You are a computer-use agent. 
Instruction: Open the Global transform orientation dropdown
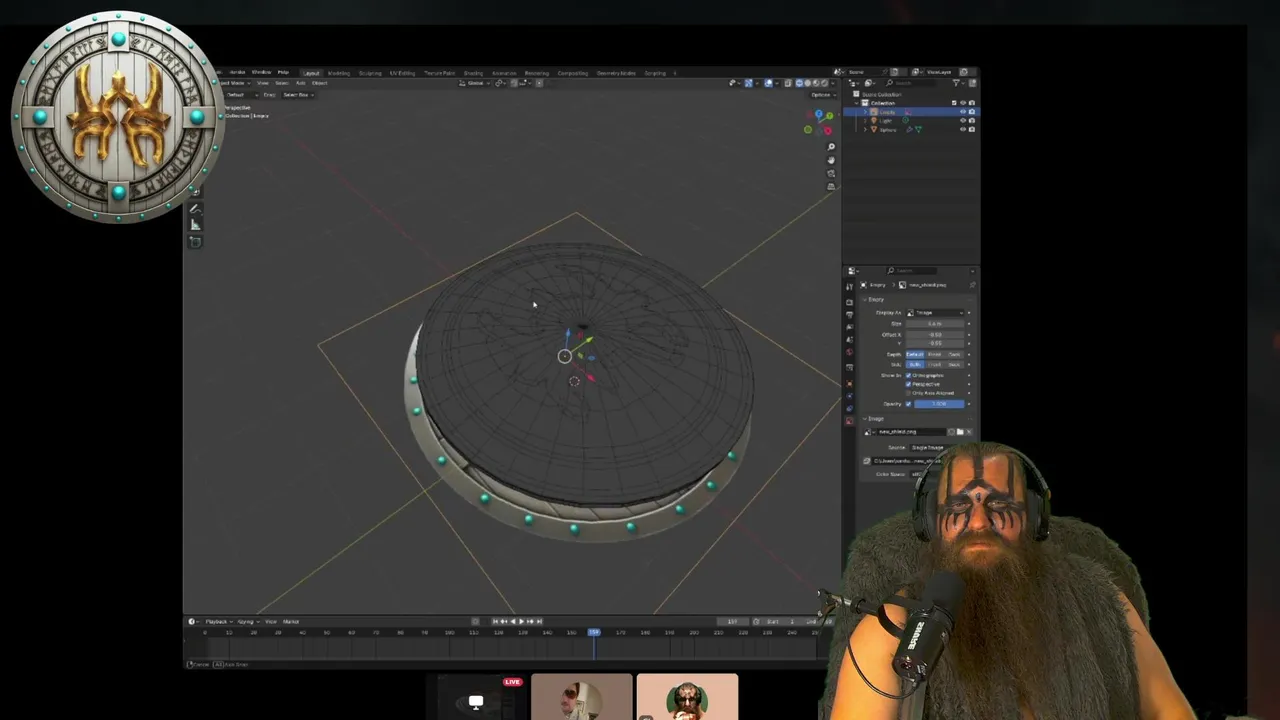click(476, 83)
